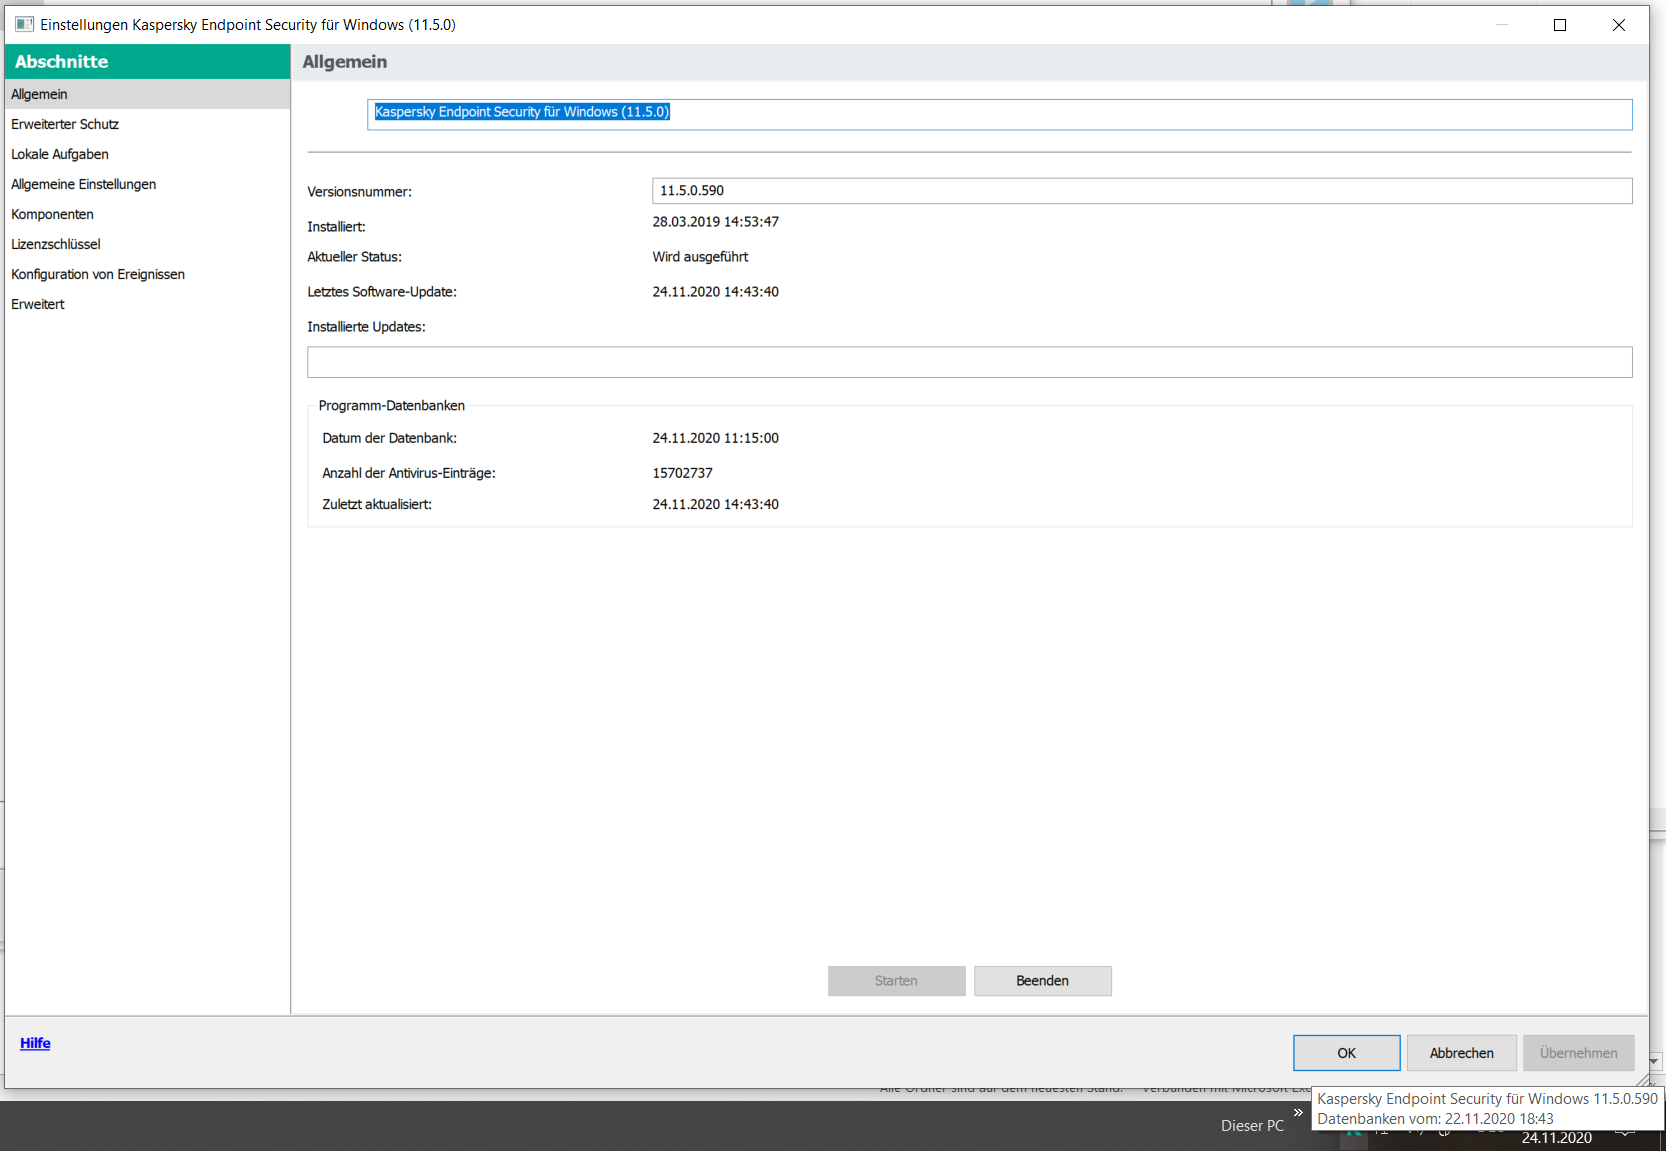Show the Komponenten section
Viewport: 1666px width, 1151px height.
coord(147,214)
